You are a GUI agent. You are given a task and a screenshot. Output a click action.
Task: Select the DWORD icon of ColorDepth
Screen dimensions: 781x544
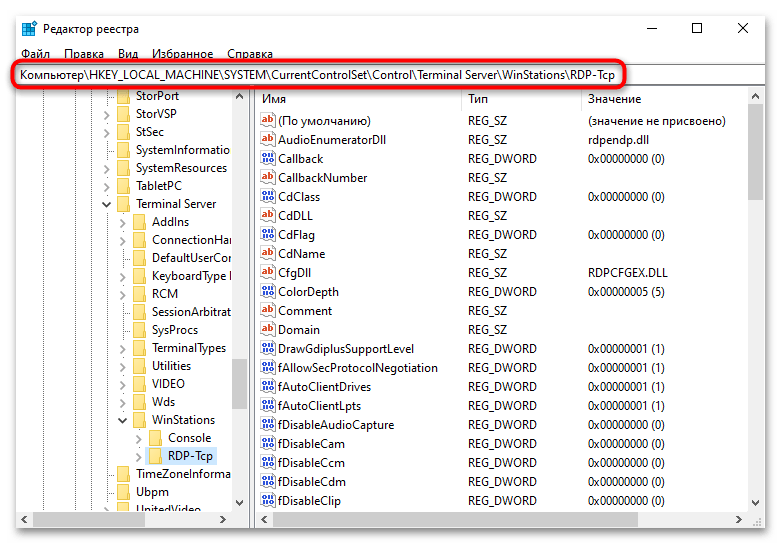tap(267, 291)
